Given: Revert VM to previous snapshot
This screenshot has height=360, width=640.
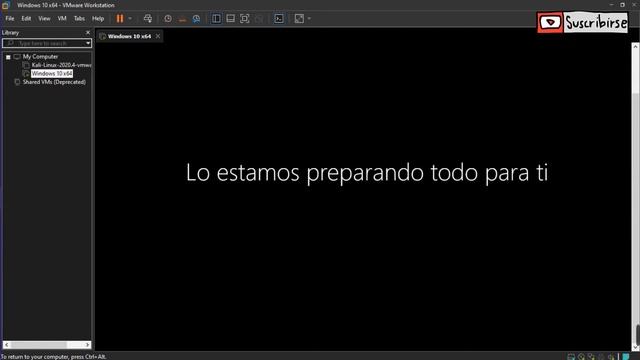Looking at the screenshot, I should (182, 18).
